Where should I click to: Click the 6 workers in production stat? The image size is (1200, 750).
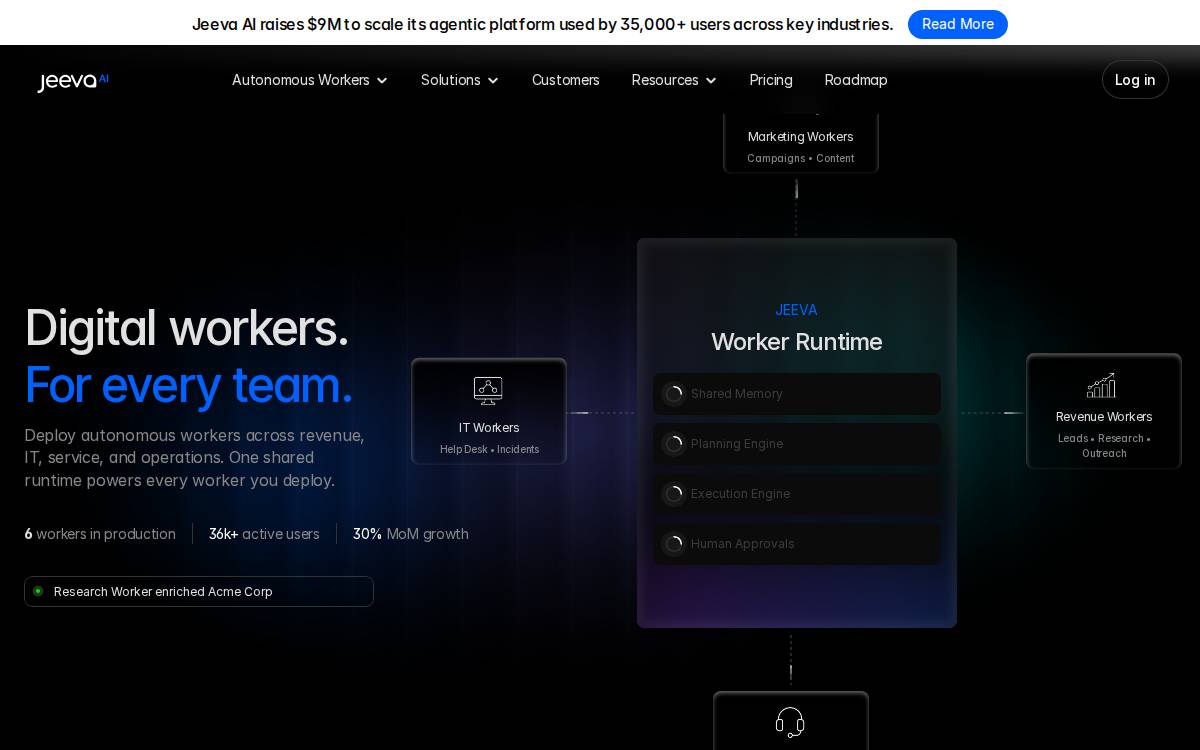click(x=100, y=534)
